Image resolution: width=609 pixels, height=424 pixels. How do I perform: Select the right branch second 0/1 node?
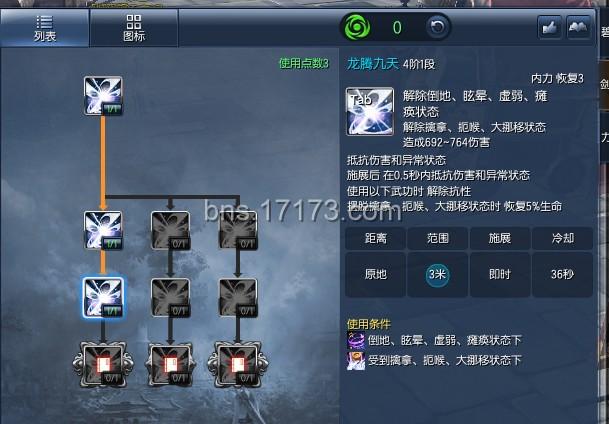[238, 298]
